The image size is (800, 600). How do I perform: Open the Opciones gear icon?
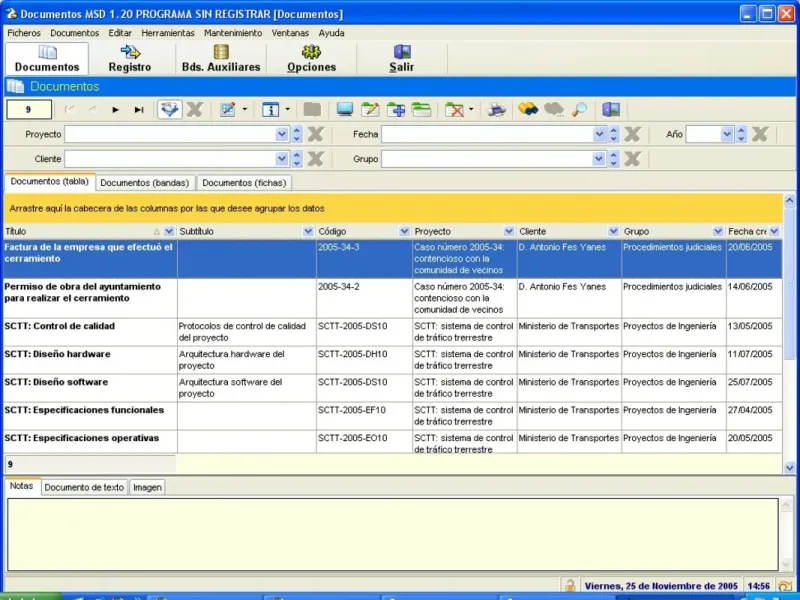point(311,53)
